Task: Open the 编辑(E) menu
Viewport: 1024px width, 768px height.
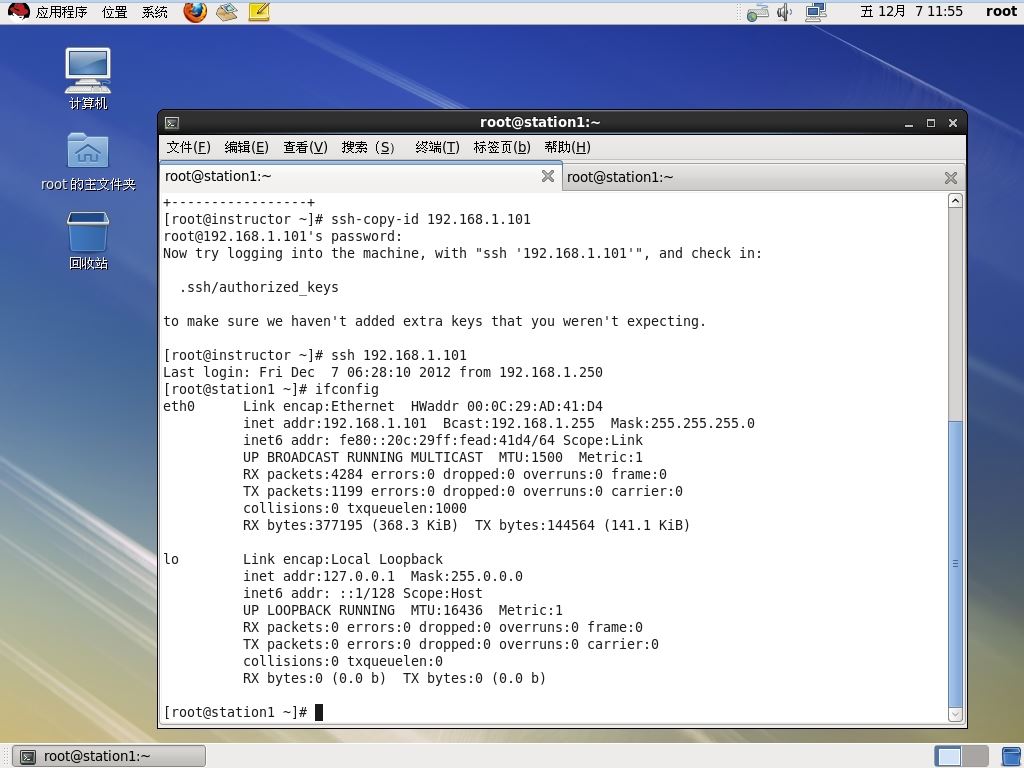Action: pyautogui.click(x=246, y=147)
